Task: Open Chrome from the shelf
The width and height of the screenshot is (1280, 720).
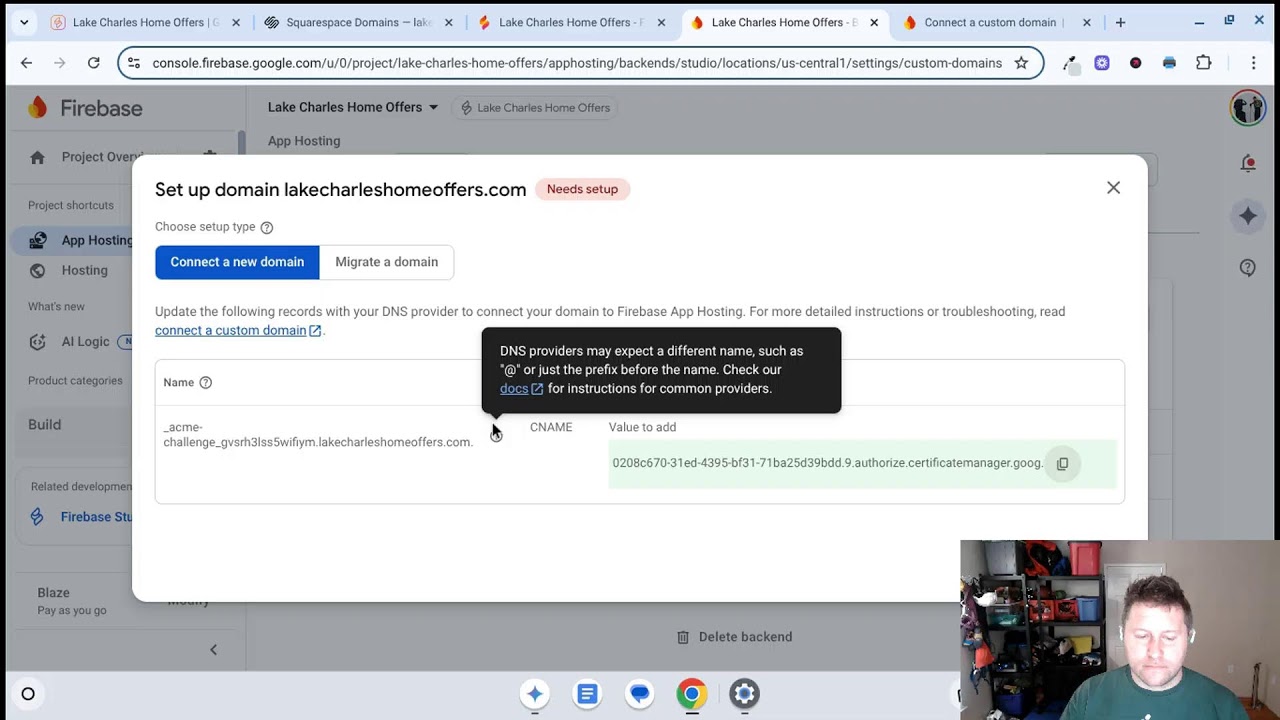Action: tap(691, 694)
